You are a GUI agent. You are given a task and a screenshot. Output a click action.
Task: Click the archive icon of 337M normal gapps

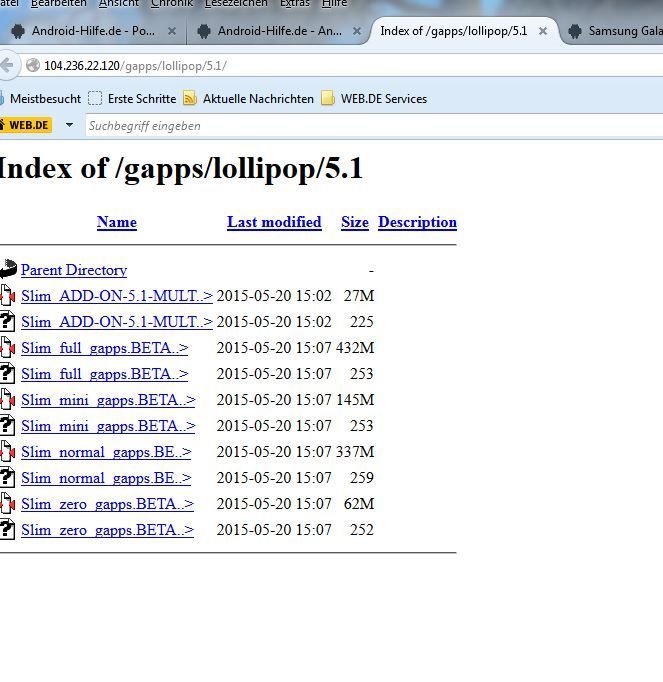(x=7, y=451)
